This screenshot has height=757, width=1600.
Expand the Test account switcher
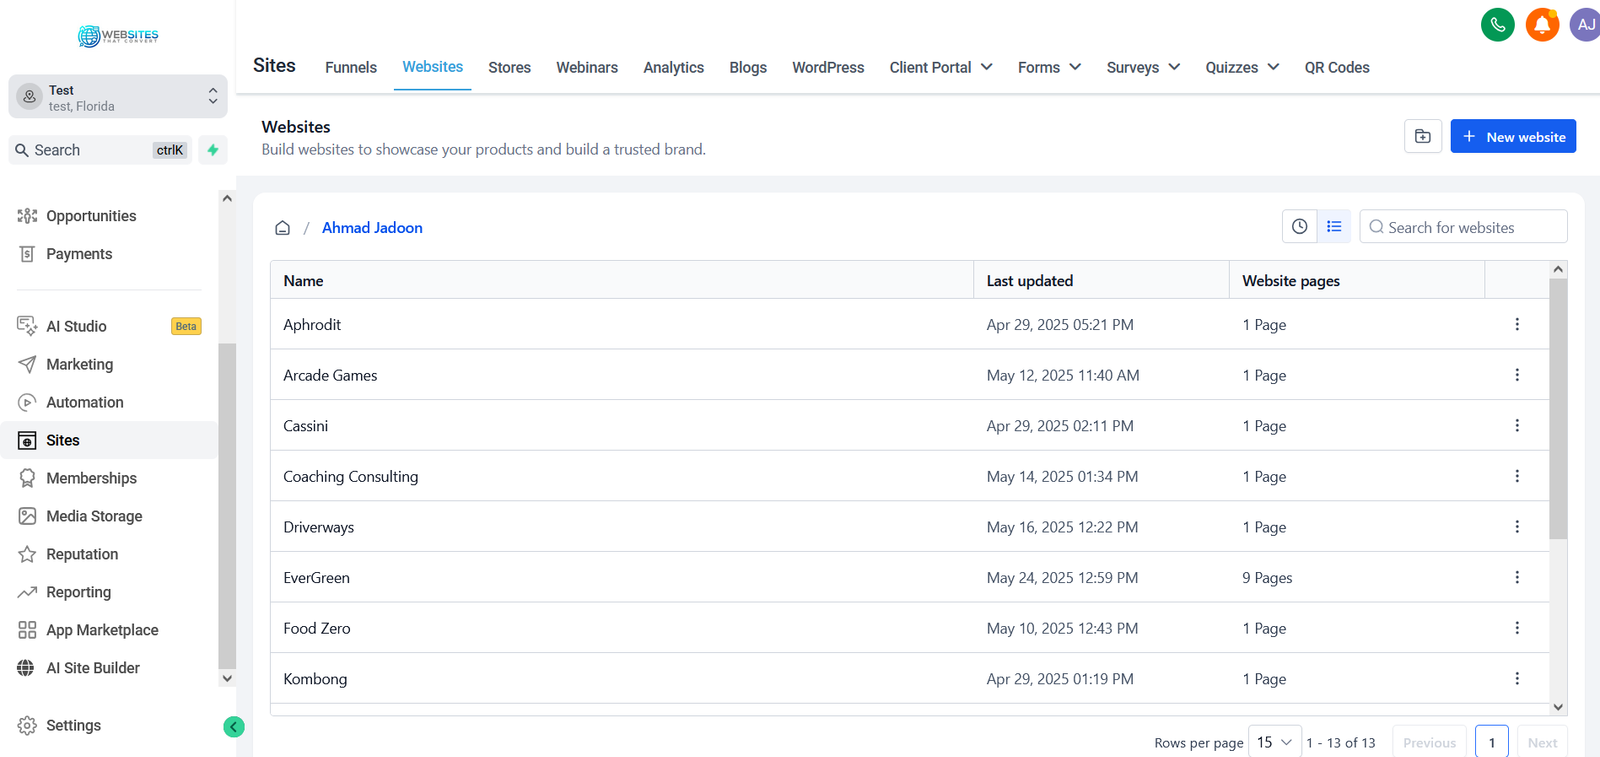(118, 97)
